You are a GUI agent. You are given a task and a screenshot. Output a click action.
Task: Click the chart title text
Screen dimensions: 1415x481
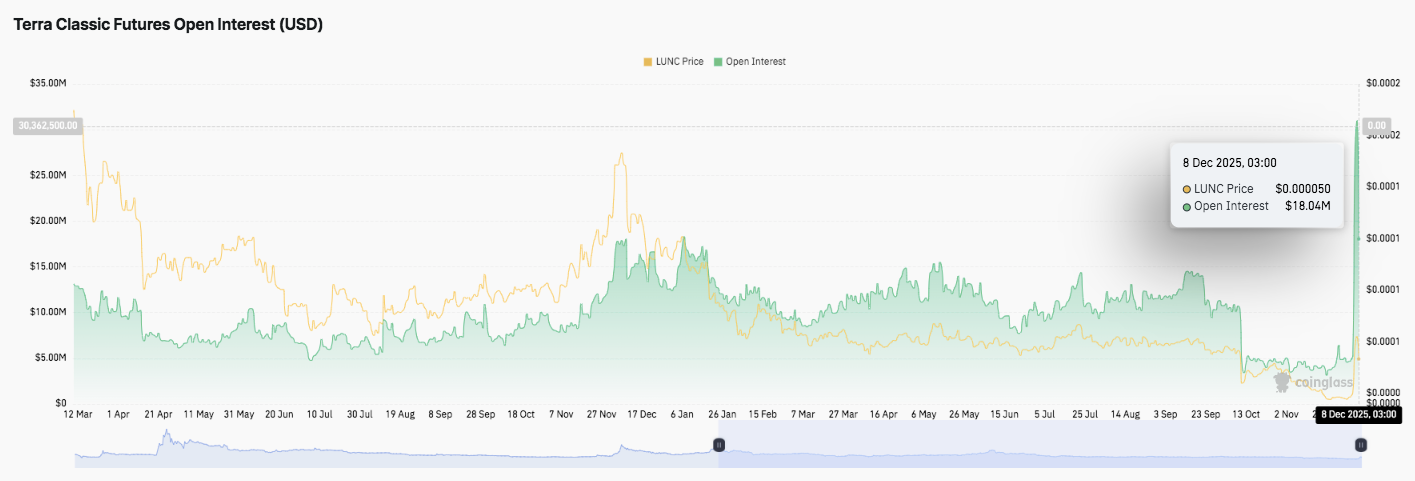167,26
